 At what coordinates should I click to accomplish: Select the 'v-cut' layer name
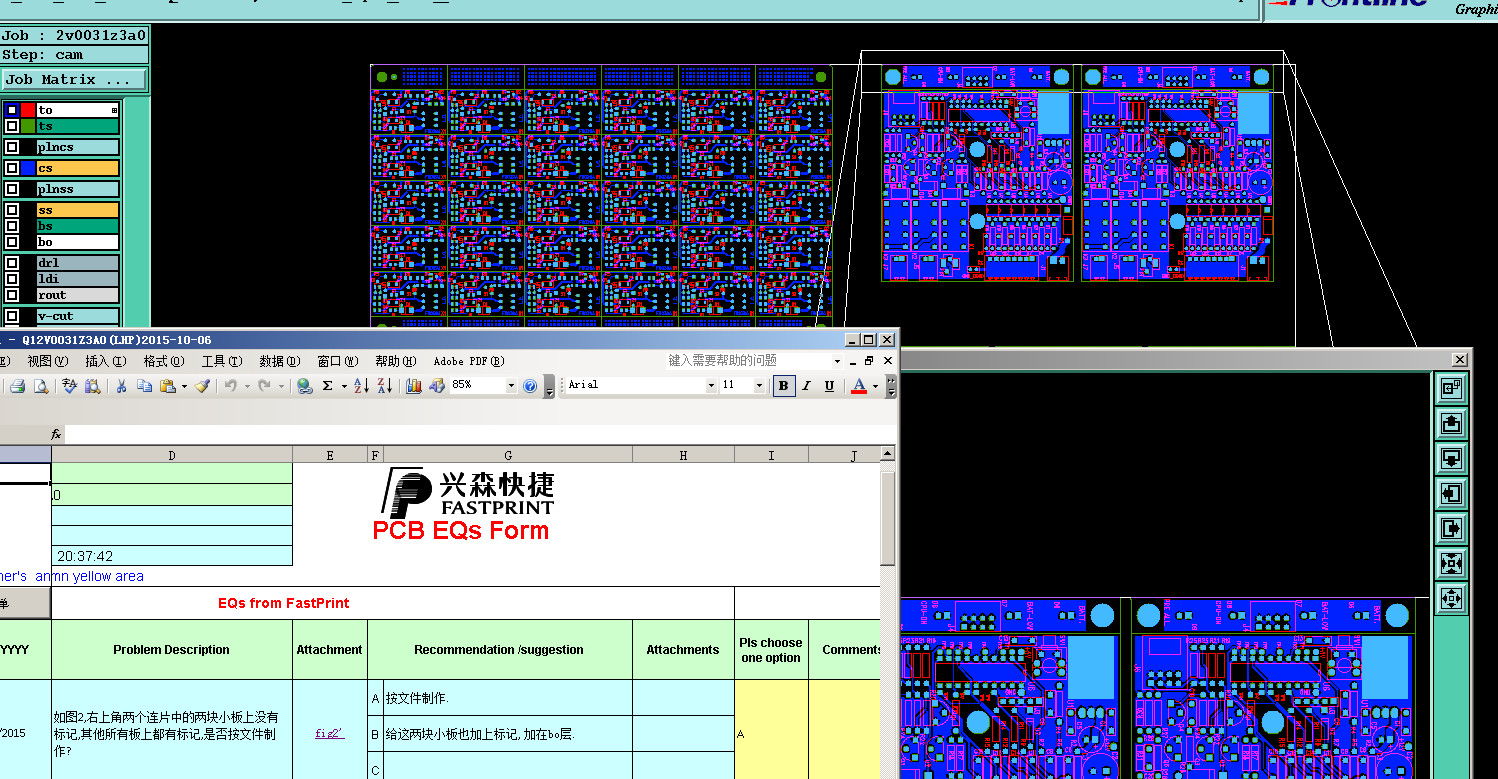(78, 316)
